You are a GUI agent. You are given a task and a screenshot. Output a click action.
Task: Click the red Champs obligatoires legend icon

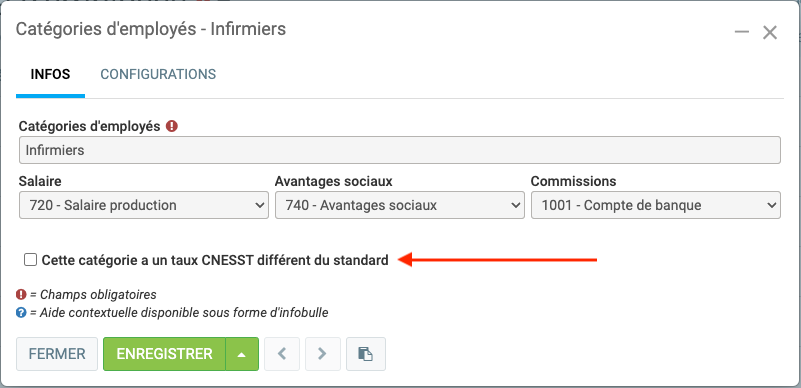[21, 295]
